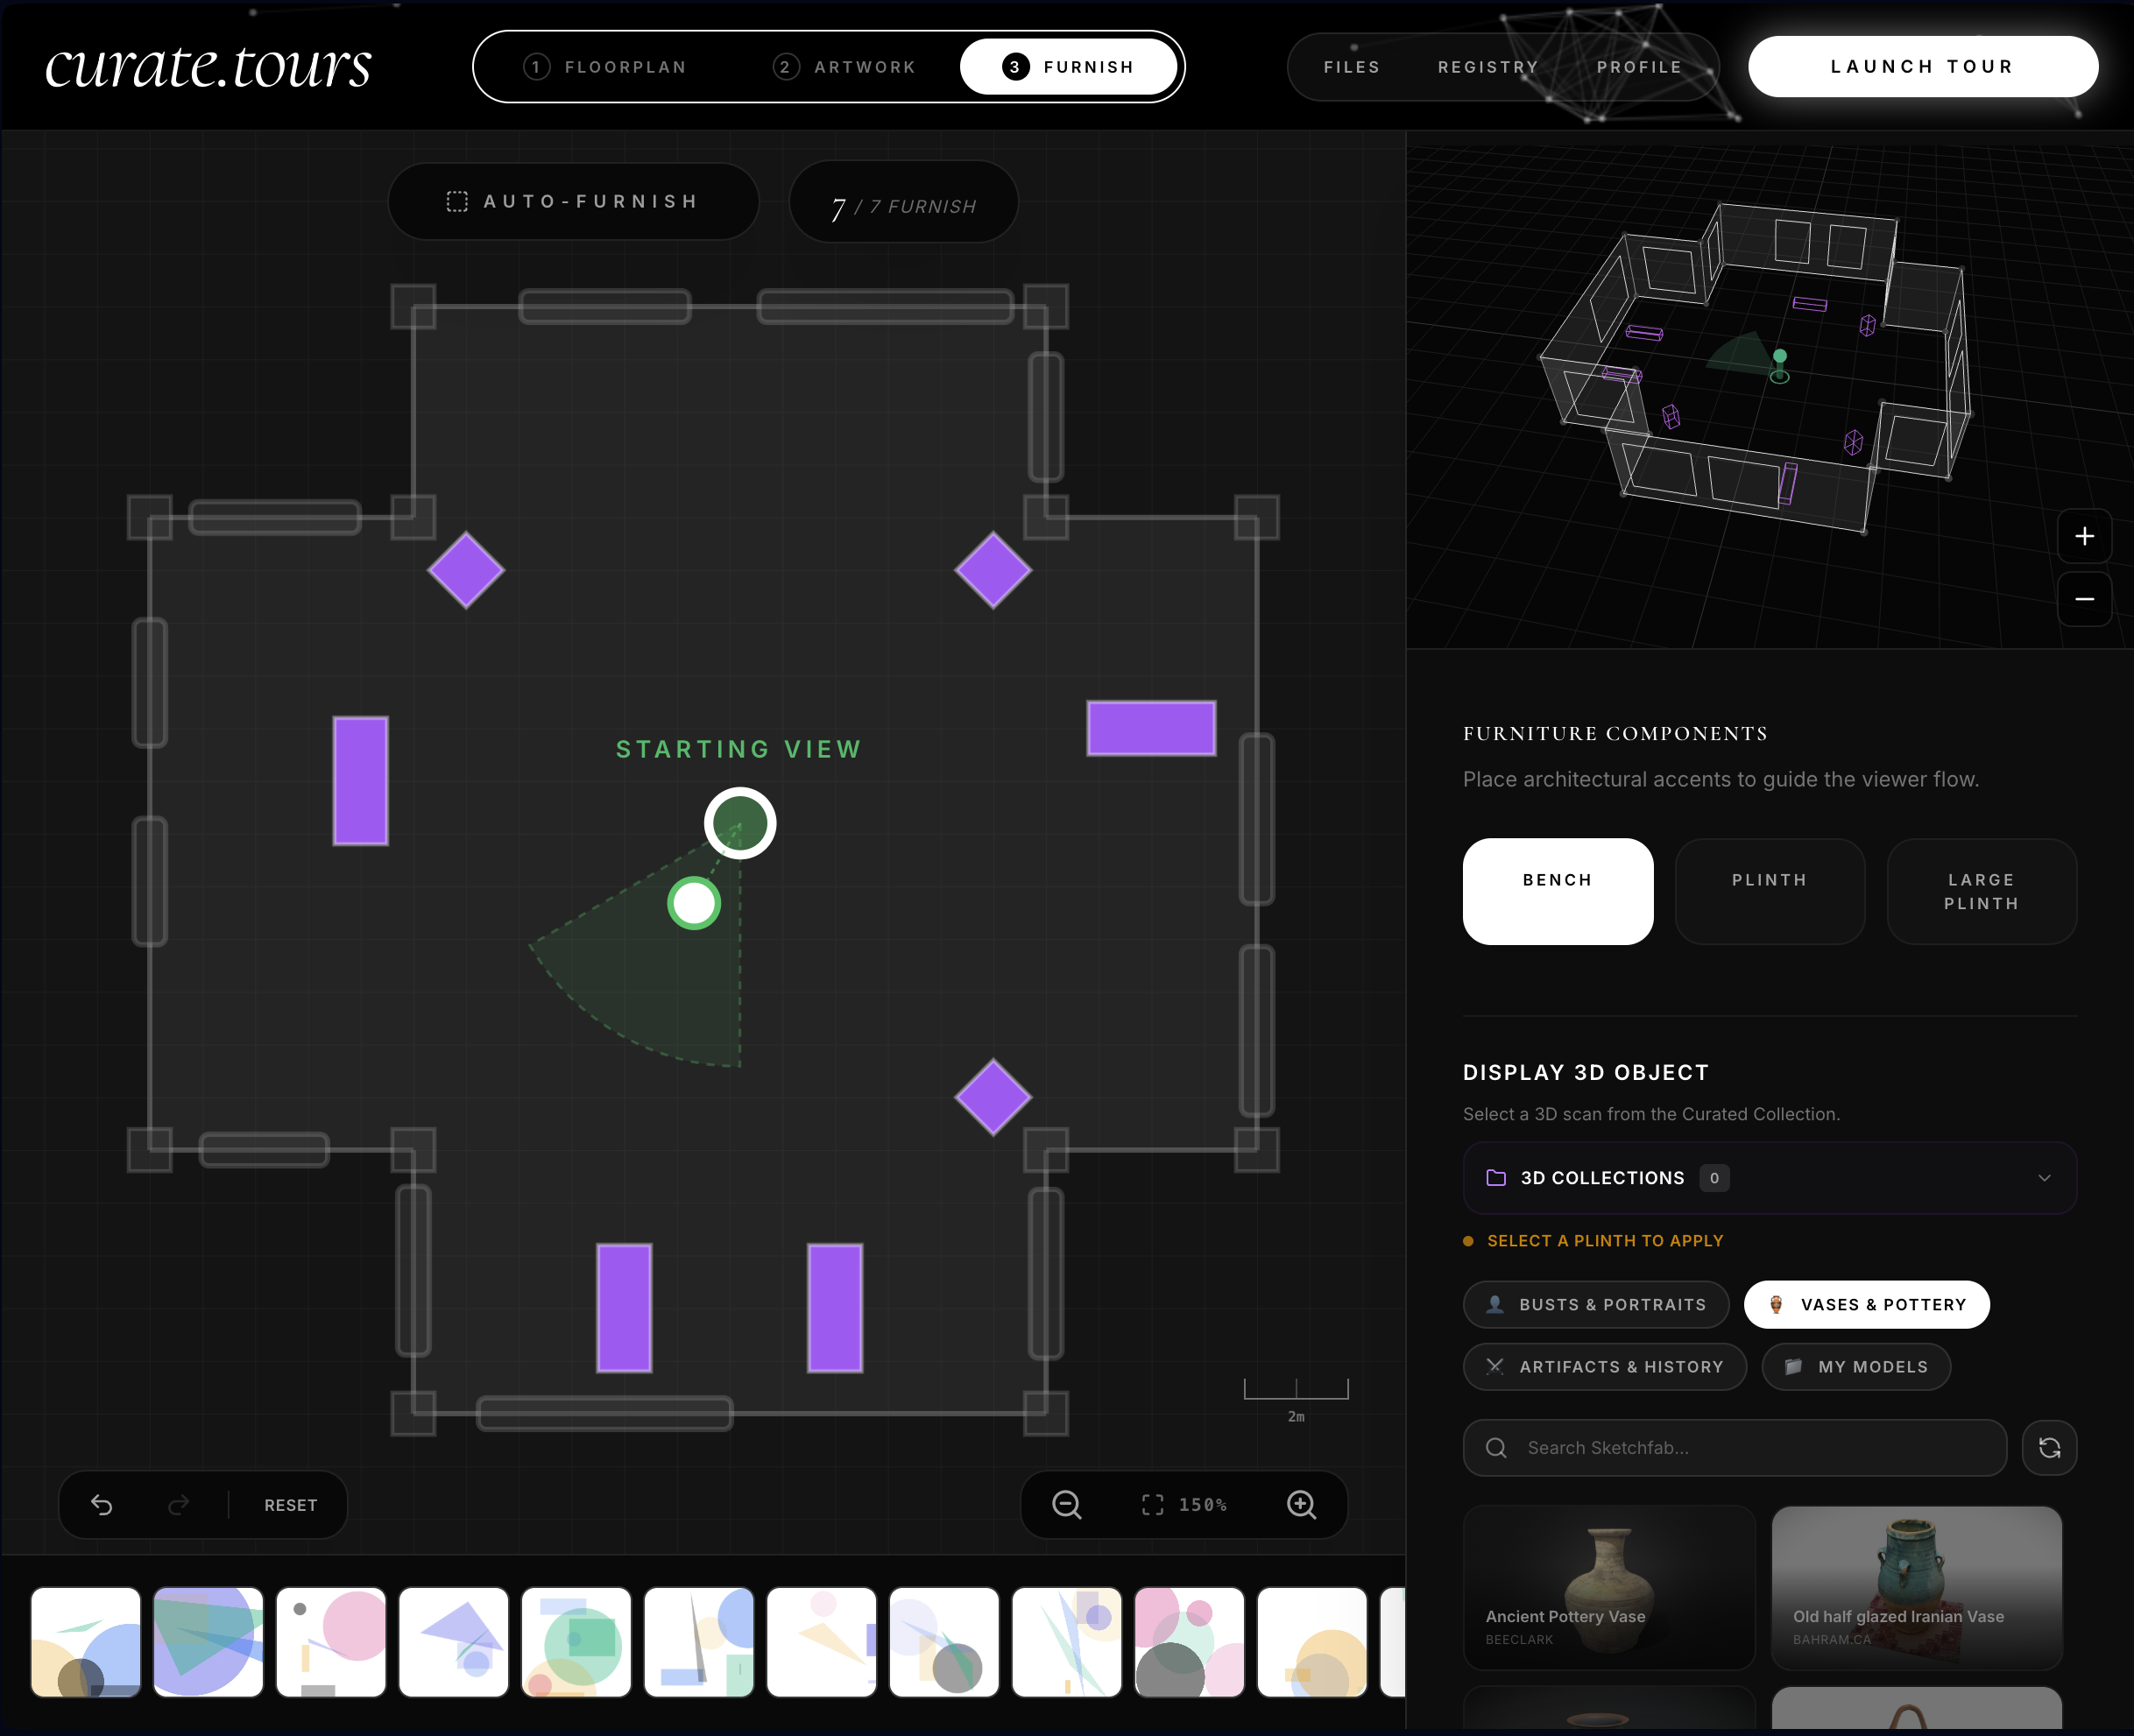
Task: Toggle the Vases & Pottery category filter
Action: pos(1866,1304)
